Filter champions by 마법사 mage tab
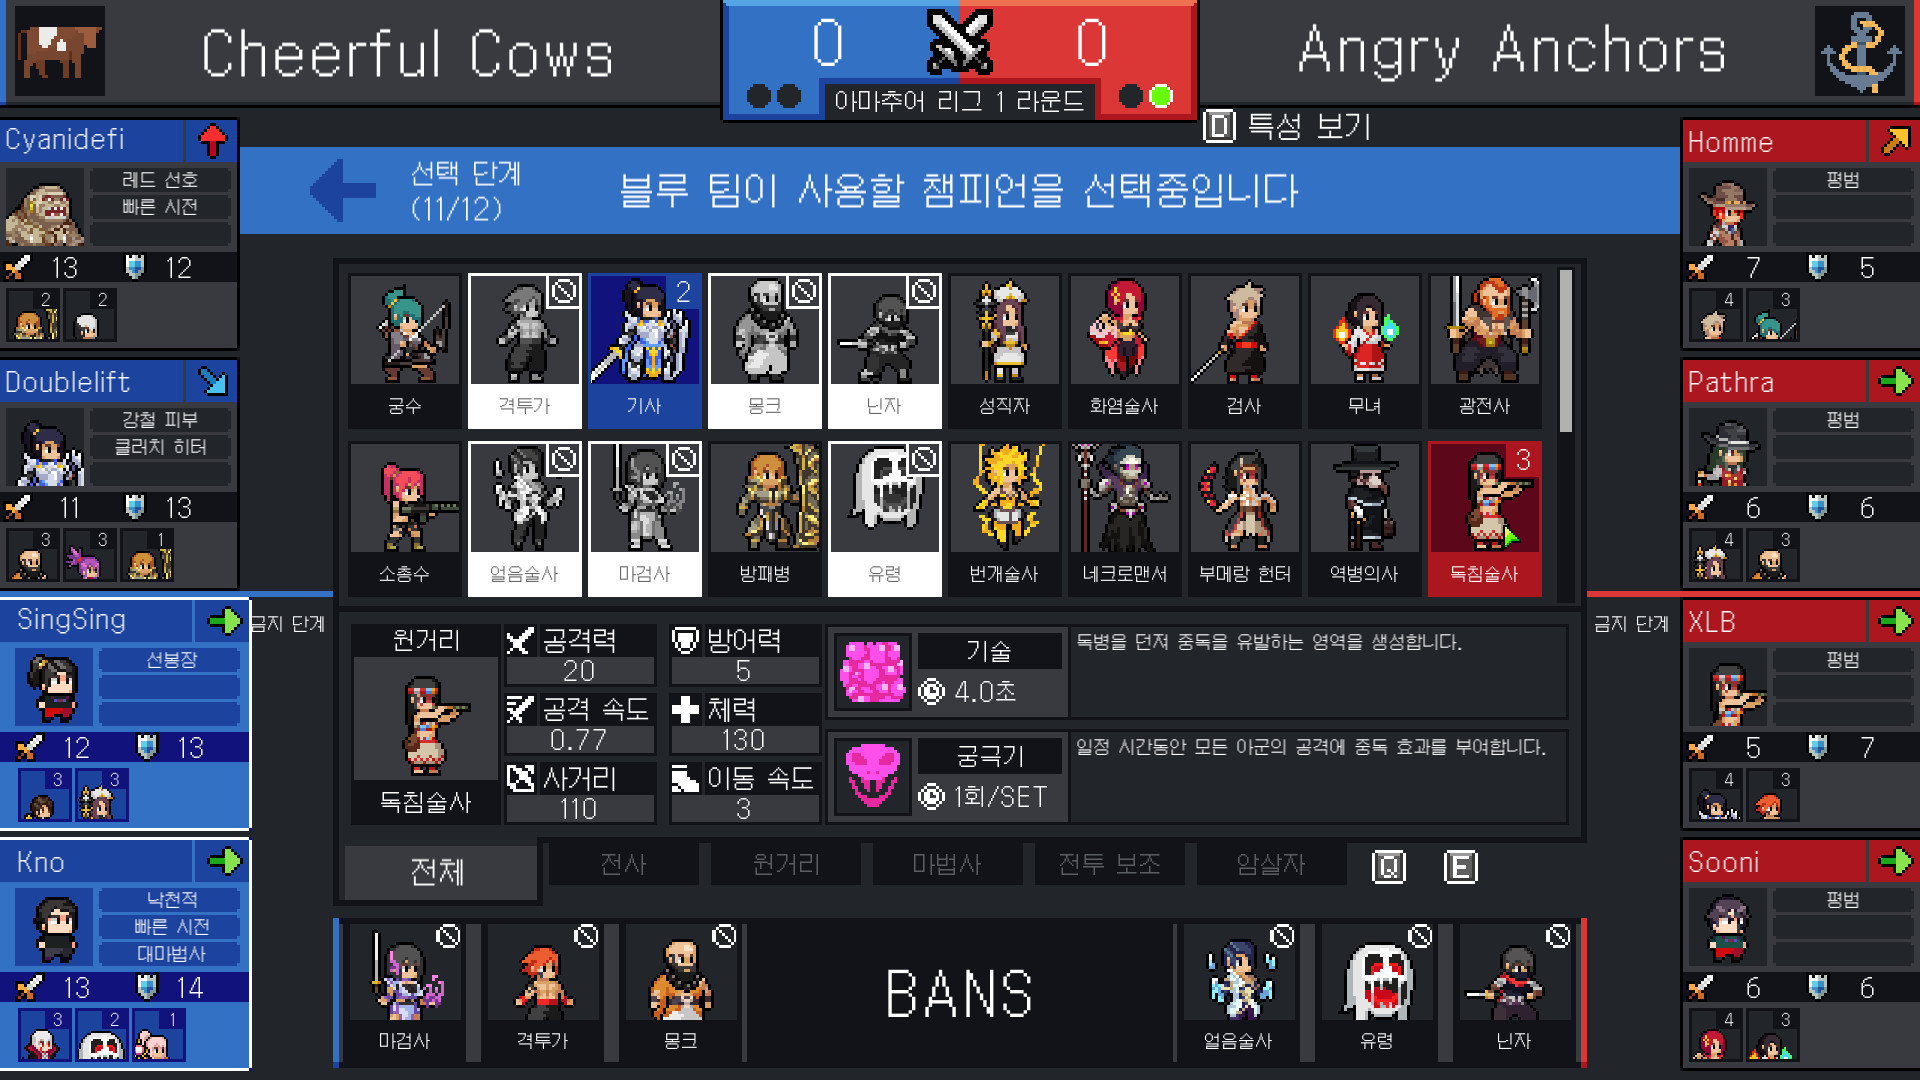 click(947, 864)
